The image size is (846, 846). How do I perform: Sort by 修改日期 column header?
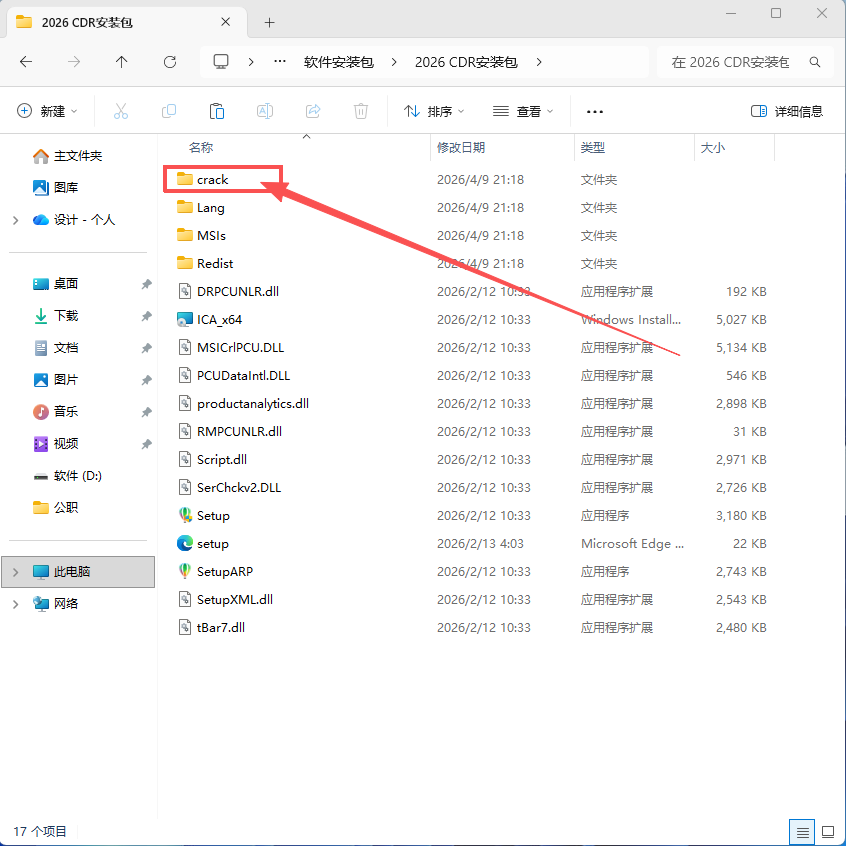pos(461,147)
